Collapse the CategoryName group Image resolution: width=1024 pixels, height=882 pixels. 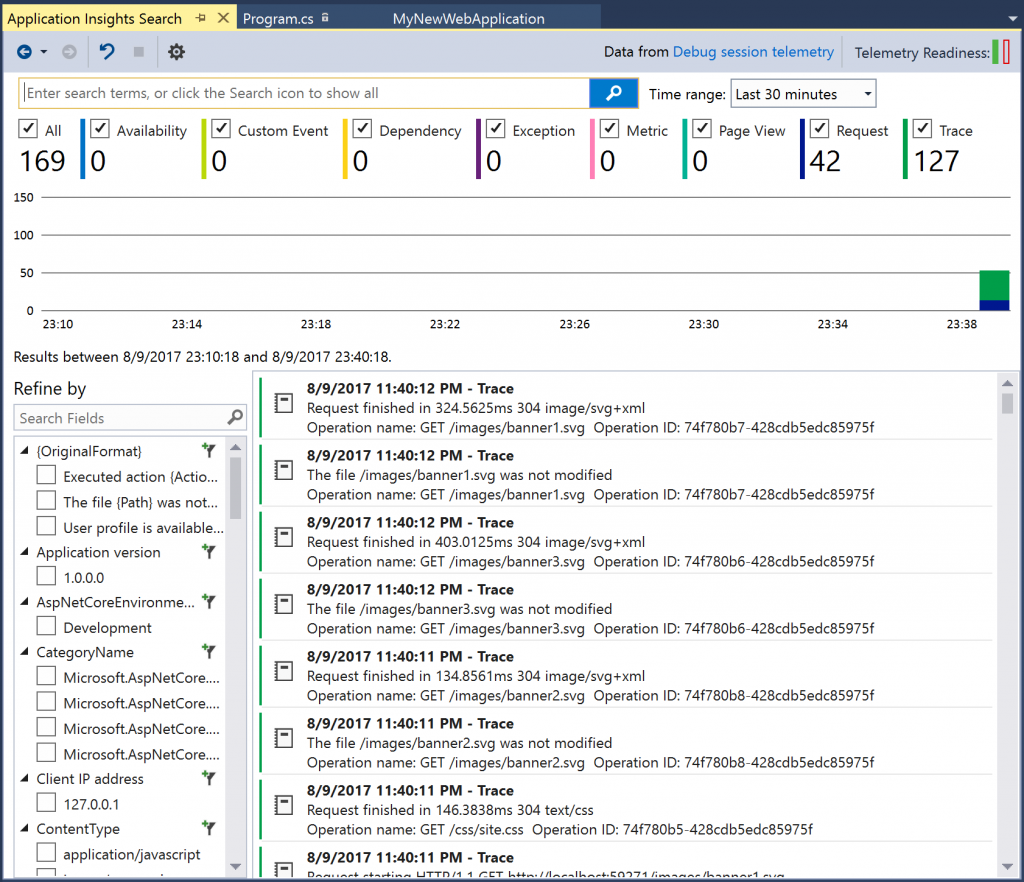click(x=25, y=651)
